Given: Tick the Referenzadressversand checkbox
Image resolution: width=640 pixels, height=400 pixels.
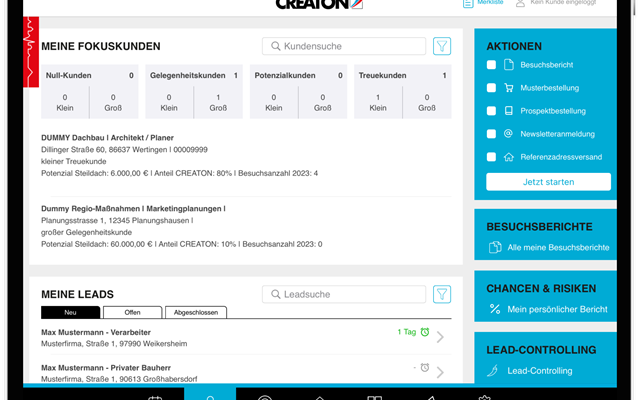Looking at the screenshot, I should (491, 157).
